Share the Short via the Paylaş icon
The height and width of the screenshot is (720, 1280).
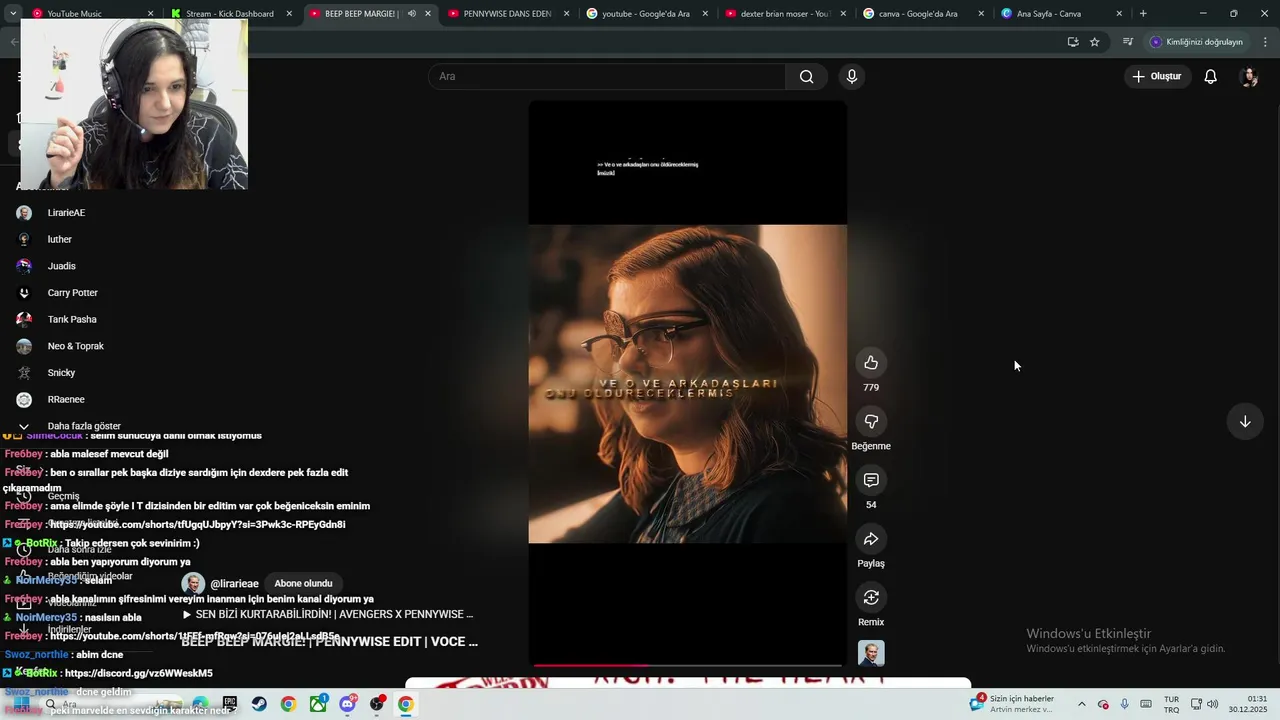871,539
